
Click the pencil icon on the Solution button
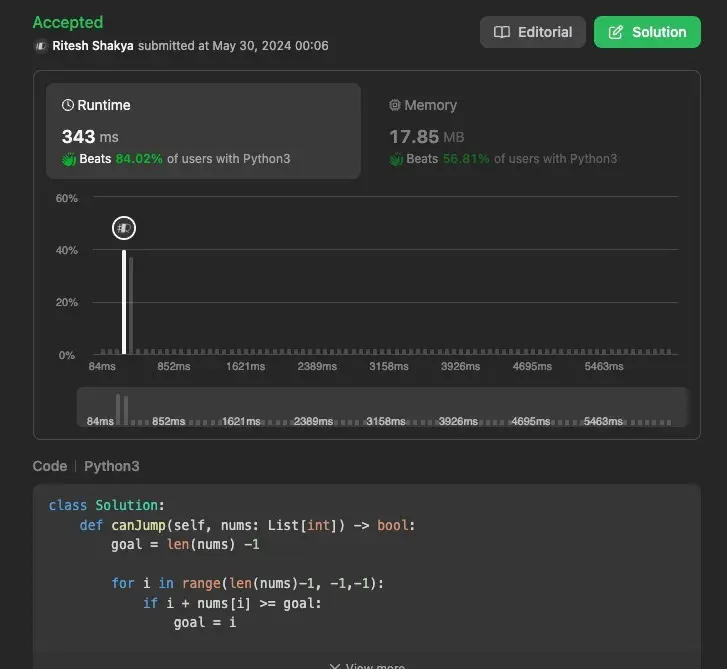615,32
